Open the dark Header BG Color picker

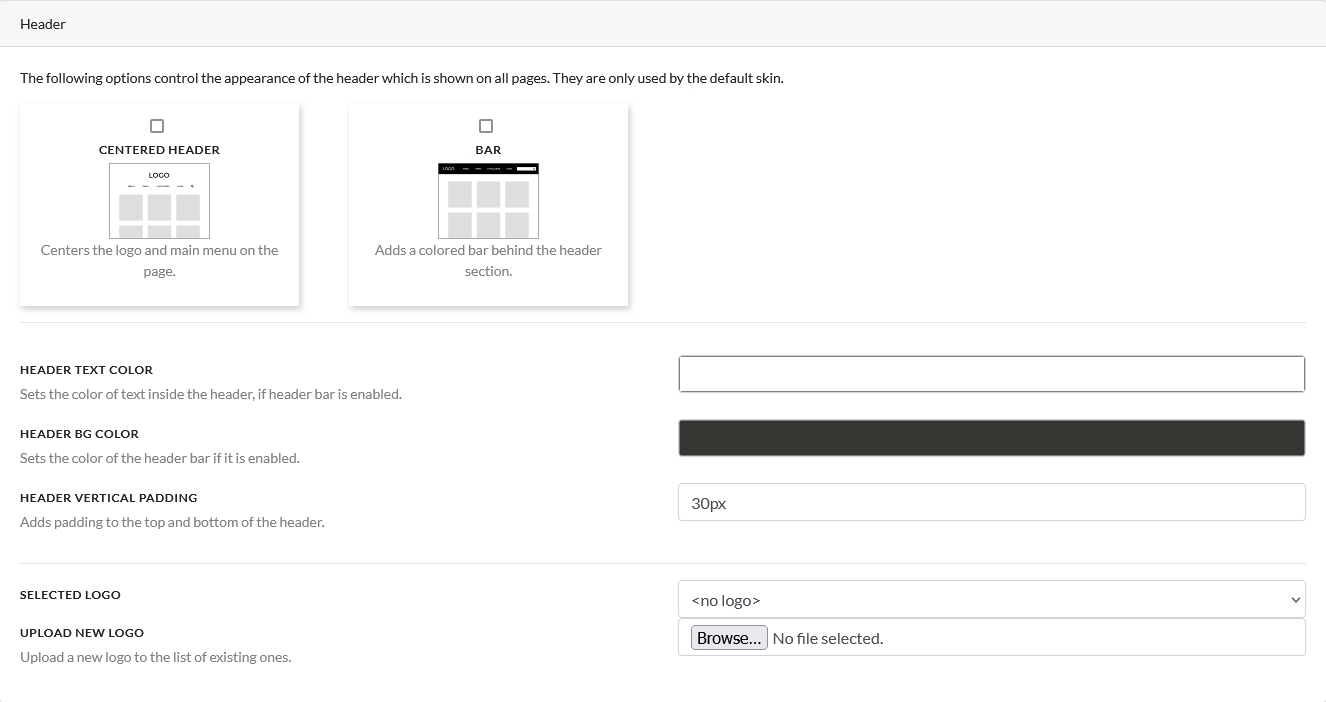pyautogui.click(x=991, y=438)
